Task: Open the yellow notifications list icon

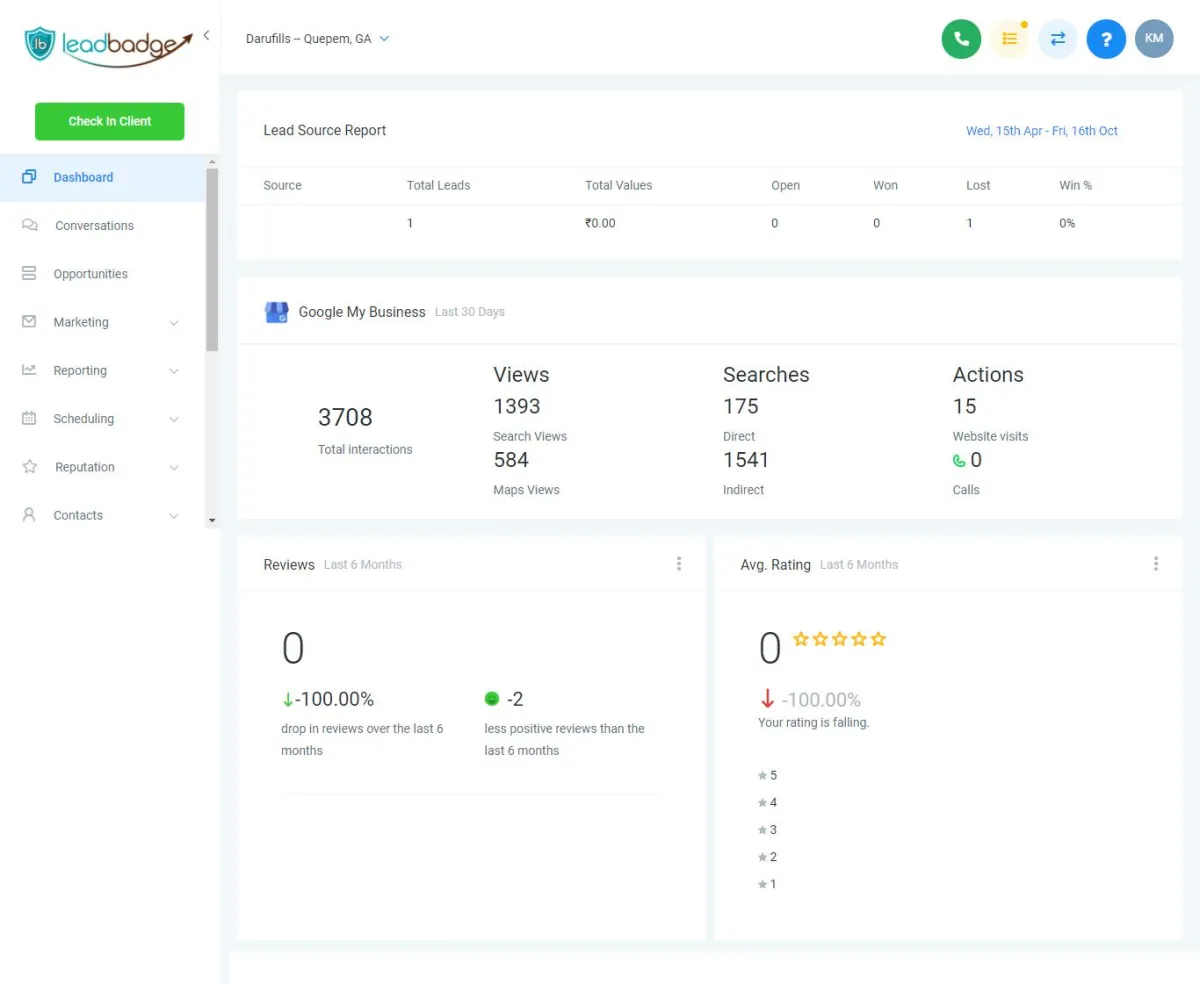Action: [x=1010, y=39]
